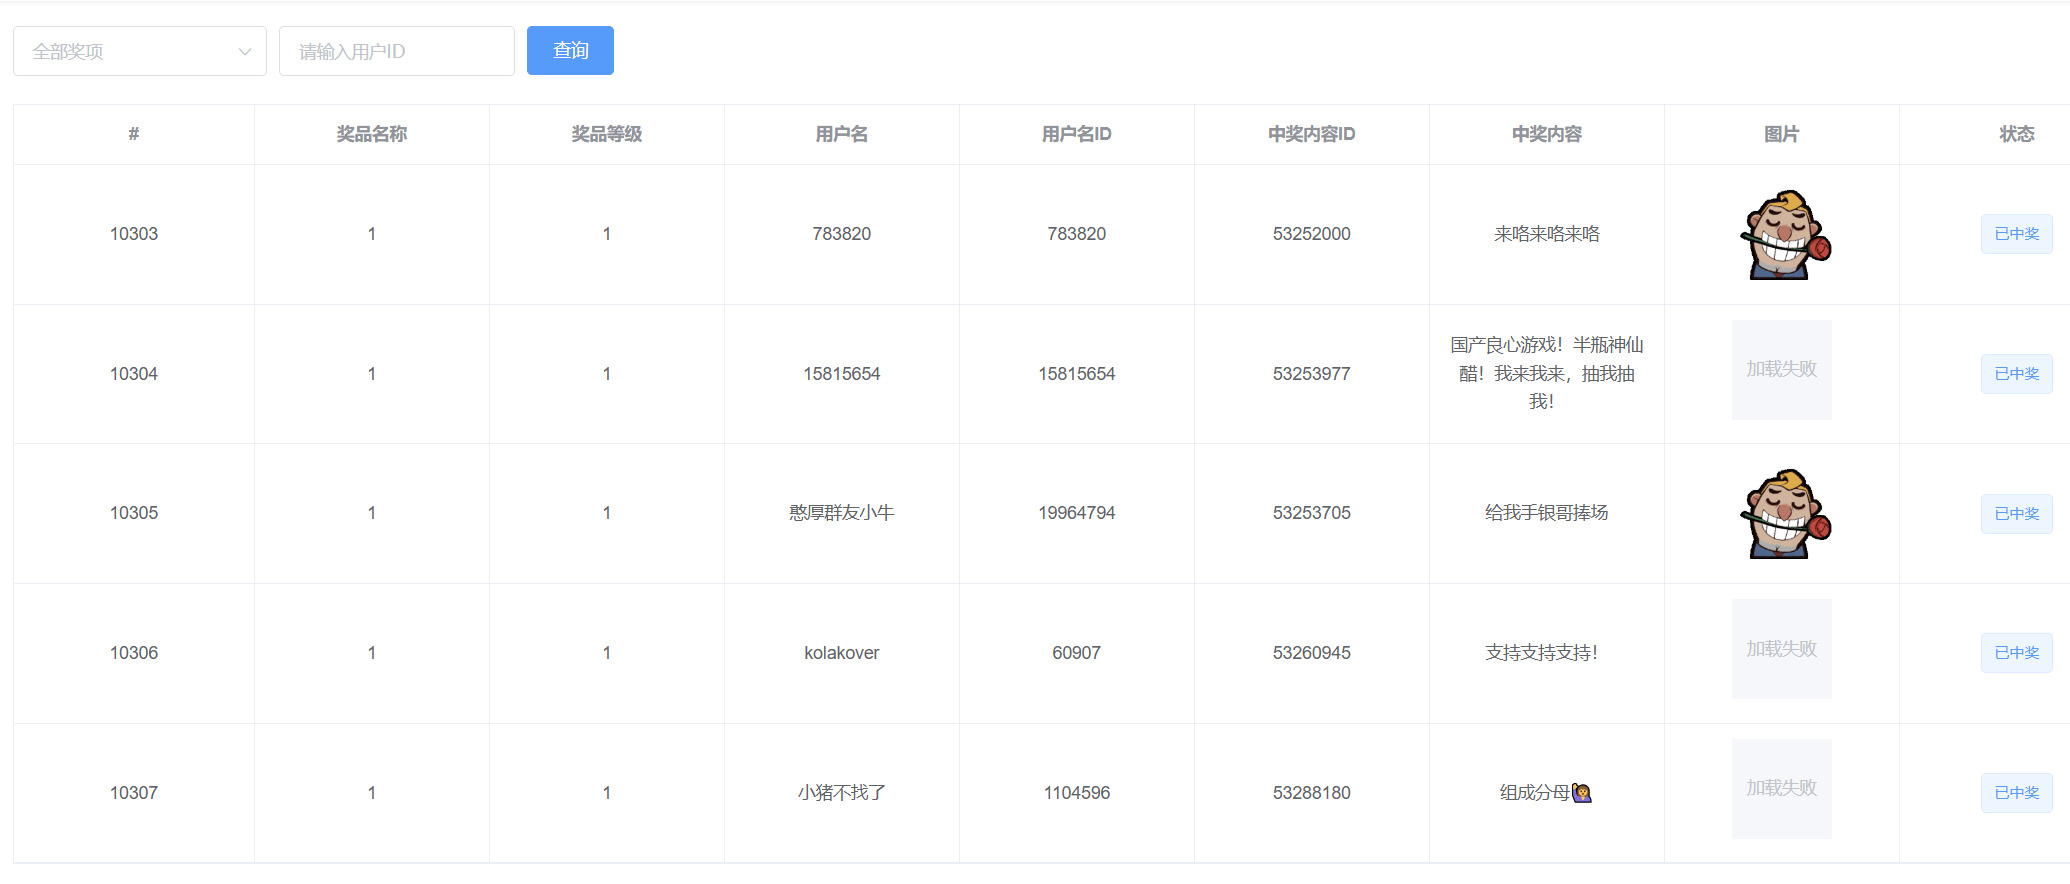Click the comment 给我手银哥捧场
Screen dimensions: 2070x884
[x=1547, y=513]
